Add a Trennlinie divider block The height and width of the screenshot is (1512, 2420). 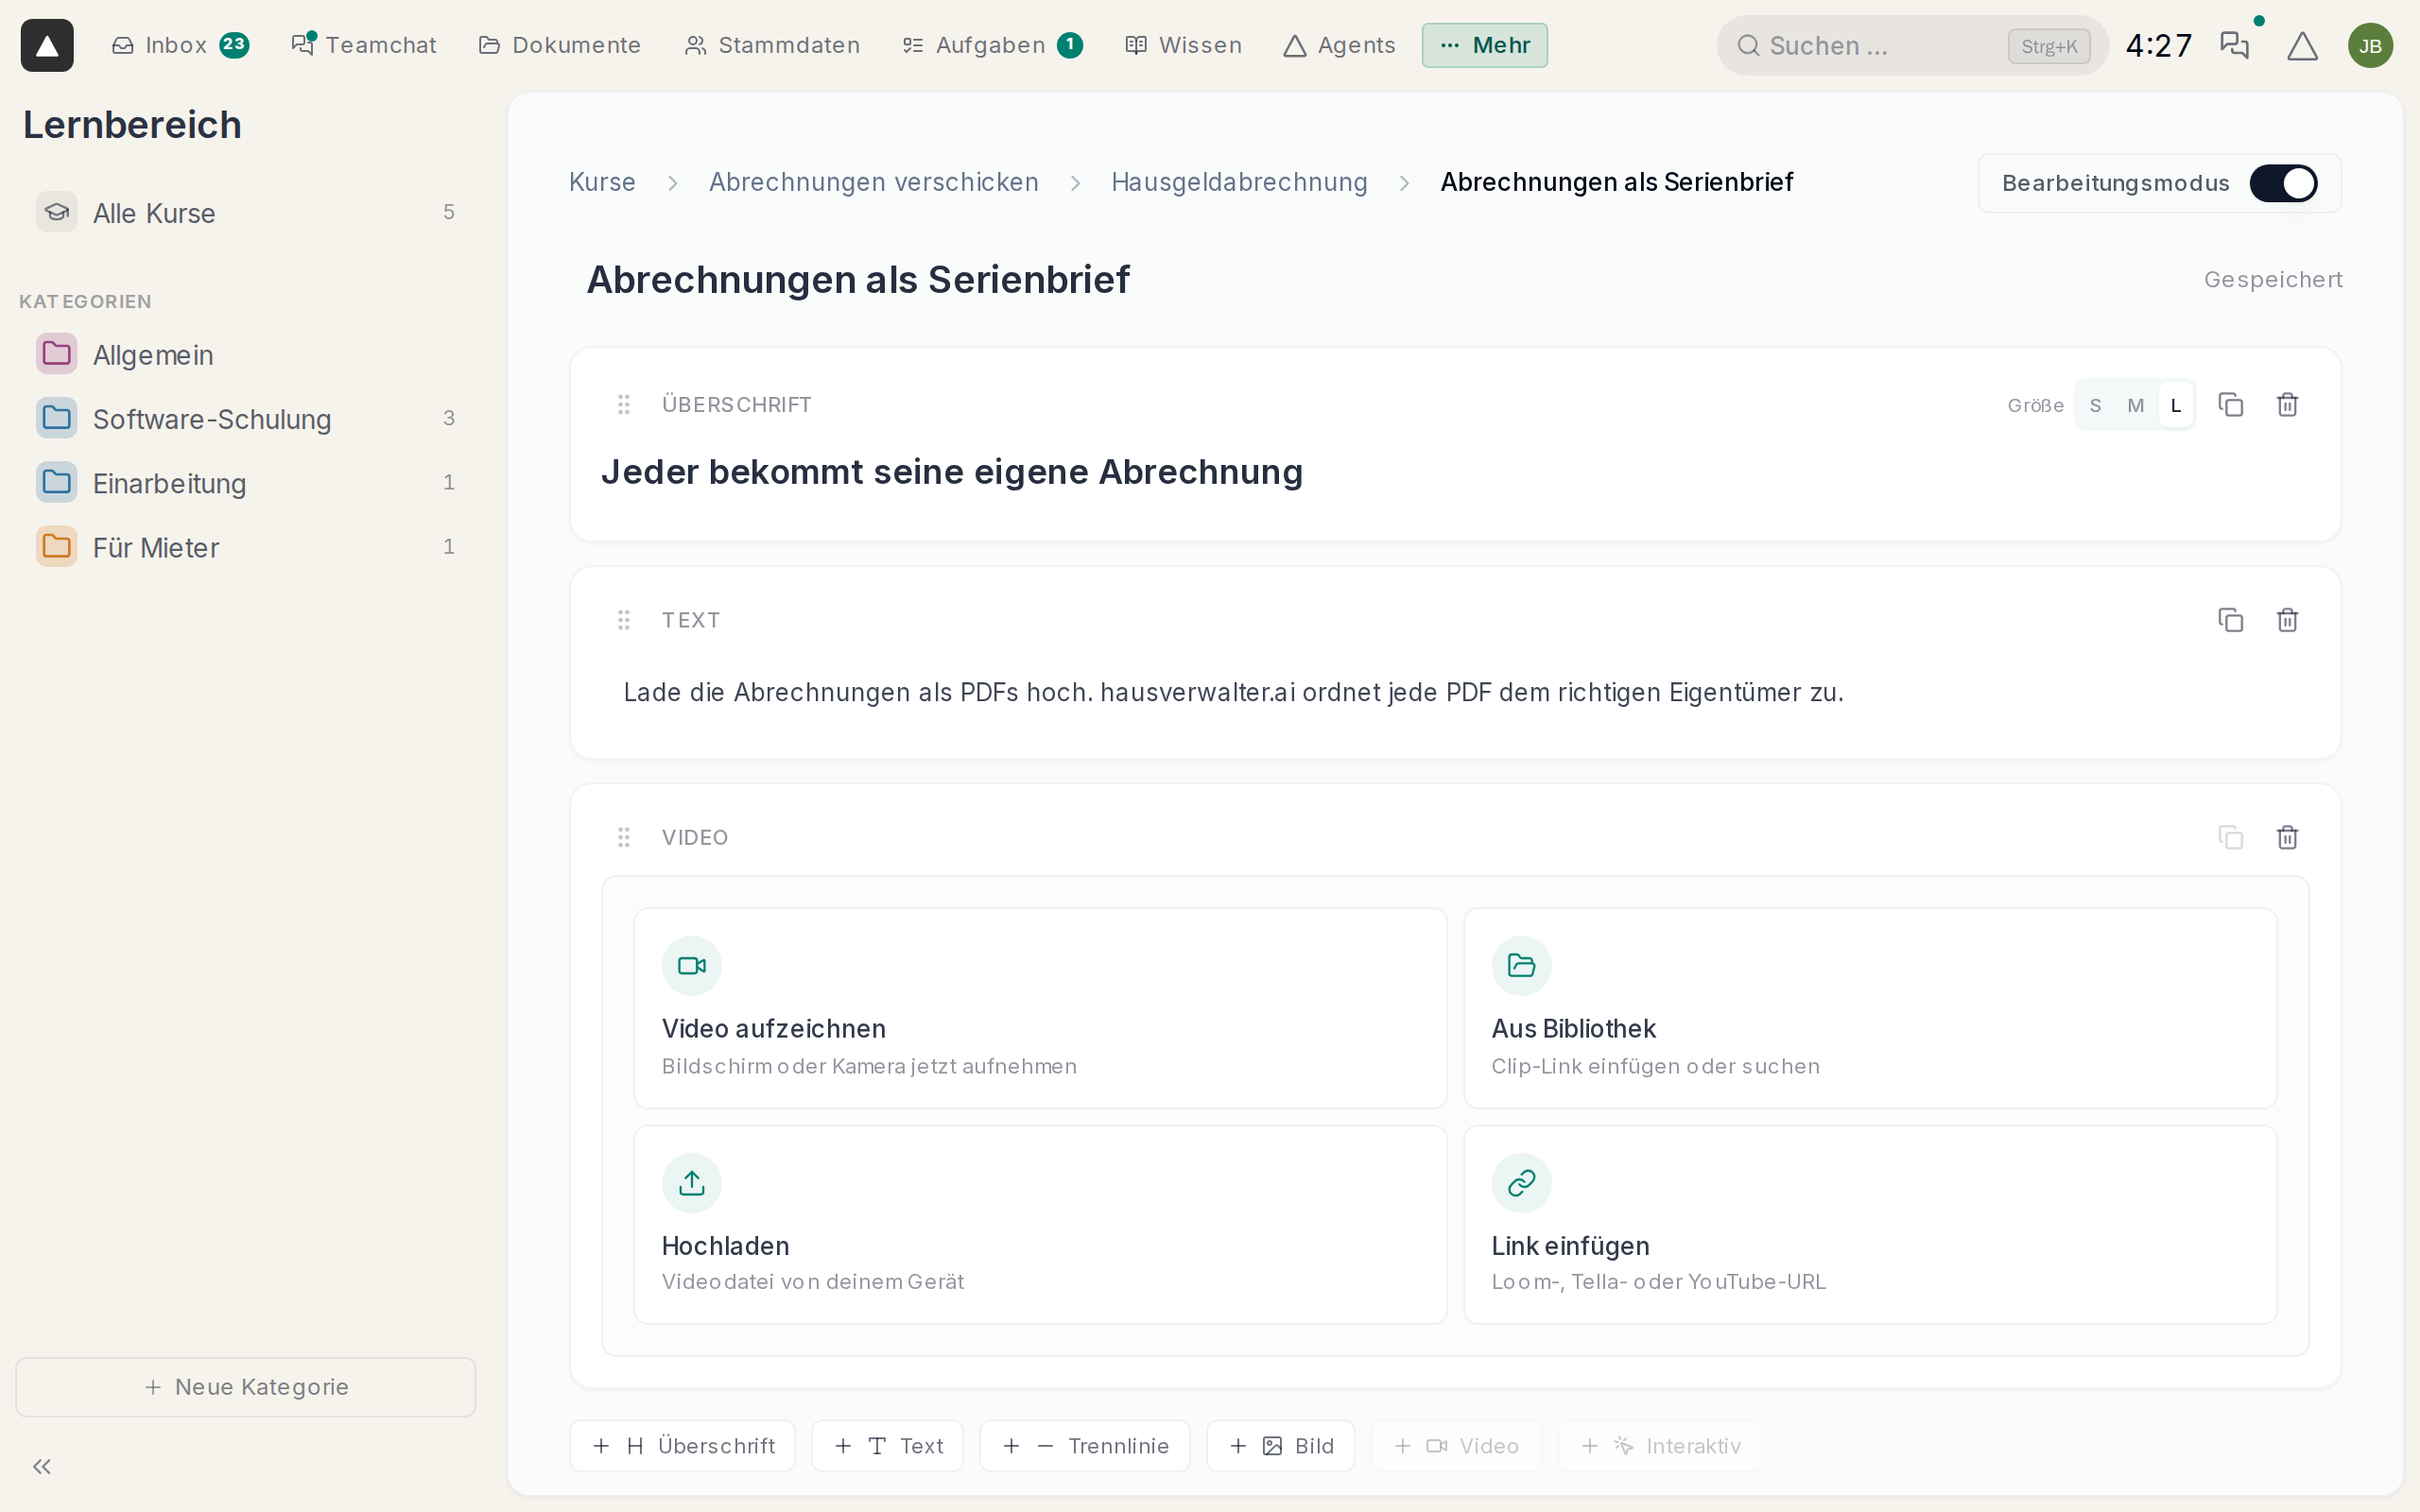tap(1085, 1446)
